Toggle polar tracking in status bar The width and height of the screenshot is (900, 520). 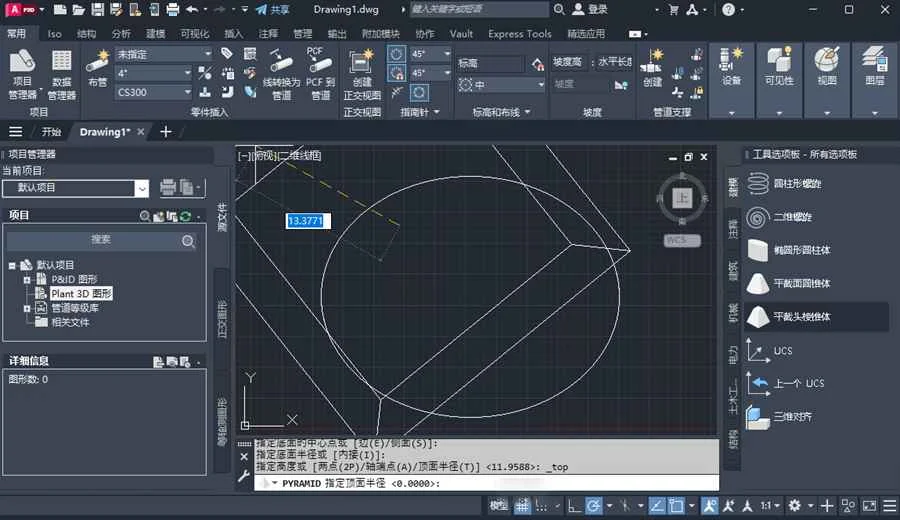coord(593,506)
